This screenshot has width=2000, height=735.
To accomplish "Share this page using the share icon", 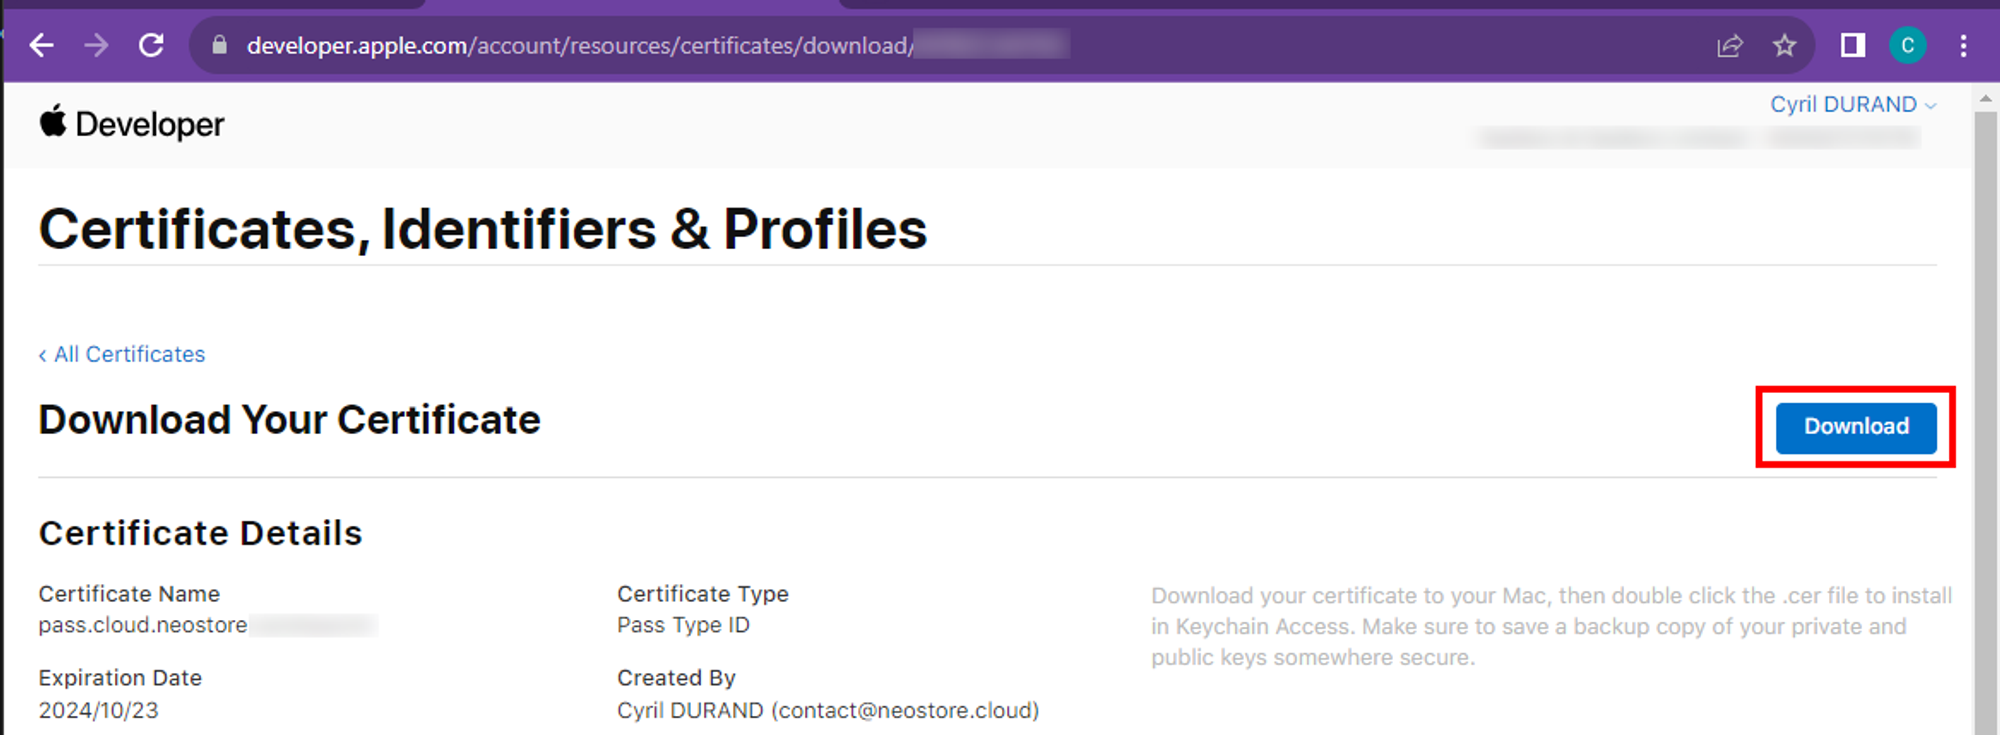I will click(1730, 45).
